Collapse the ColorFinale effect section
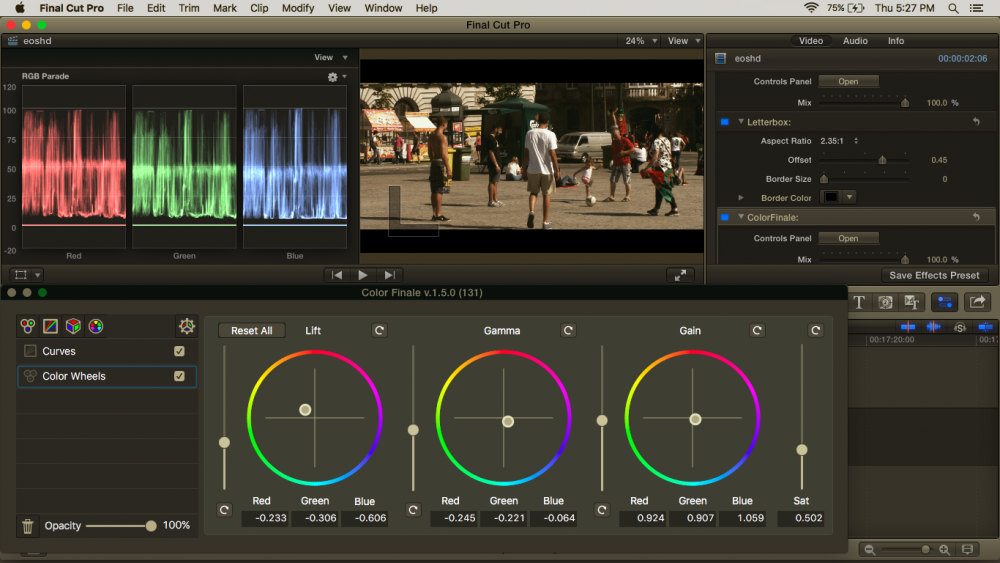Image resolution: width=1000 pixels, height=563 pixels. [x=741, y=217]
